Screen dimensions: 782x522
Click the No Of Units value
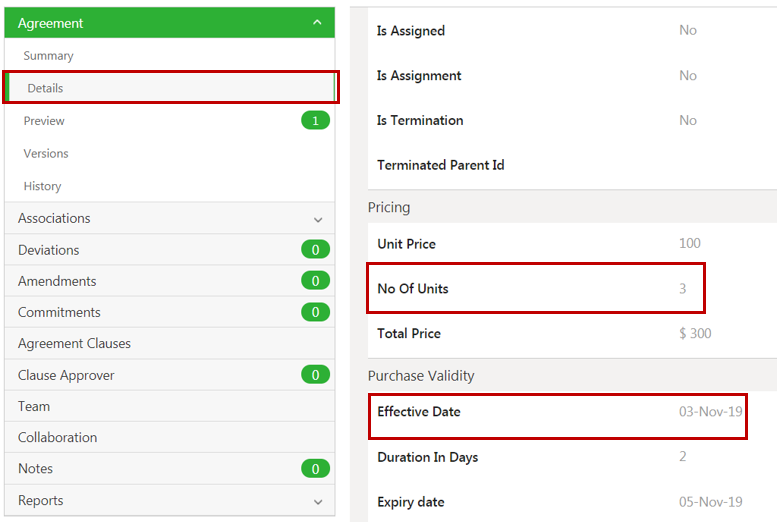pos(683,289)
